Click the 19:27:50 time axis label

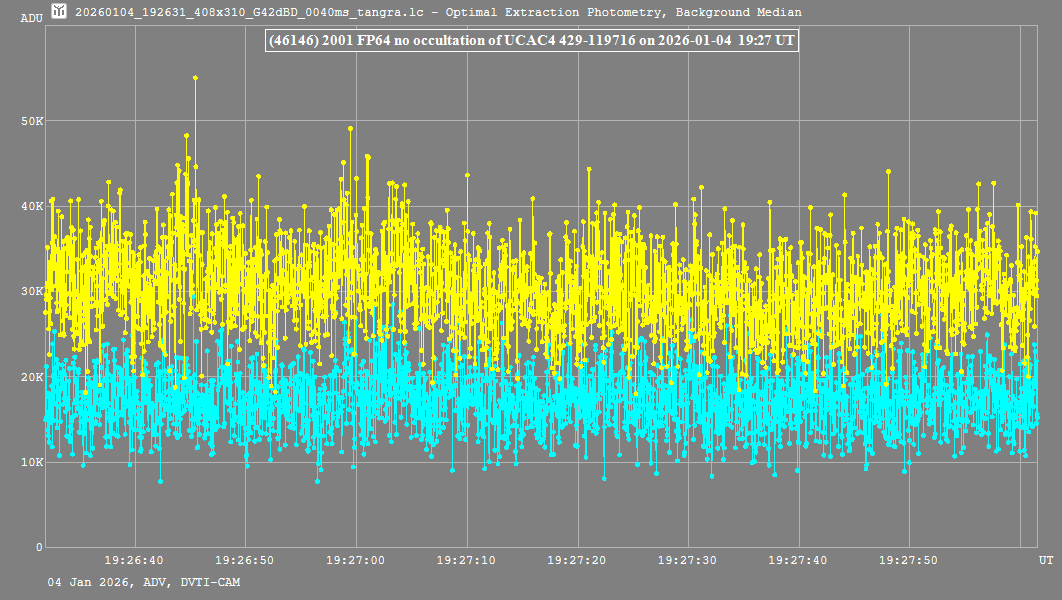[x=909, y=561]
